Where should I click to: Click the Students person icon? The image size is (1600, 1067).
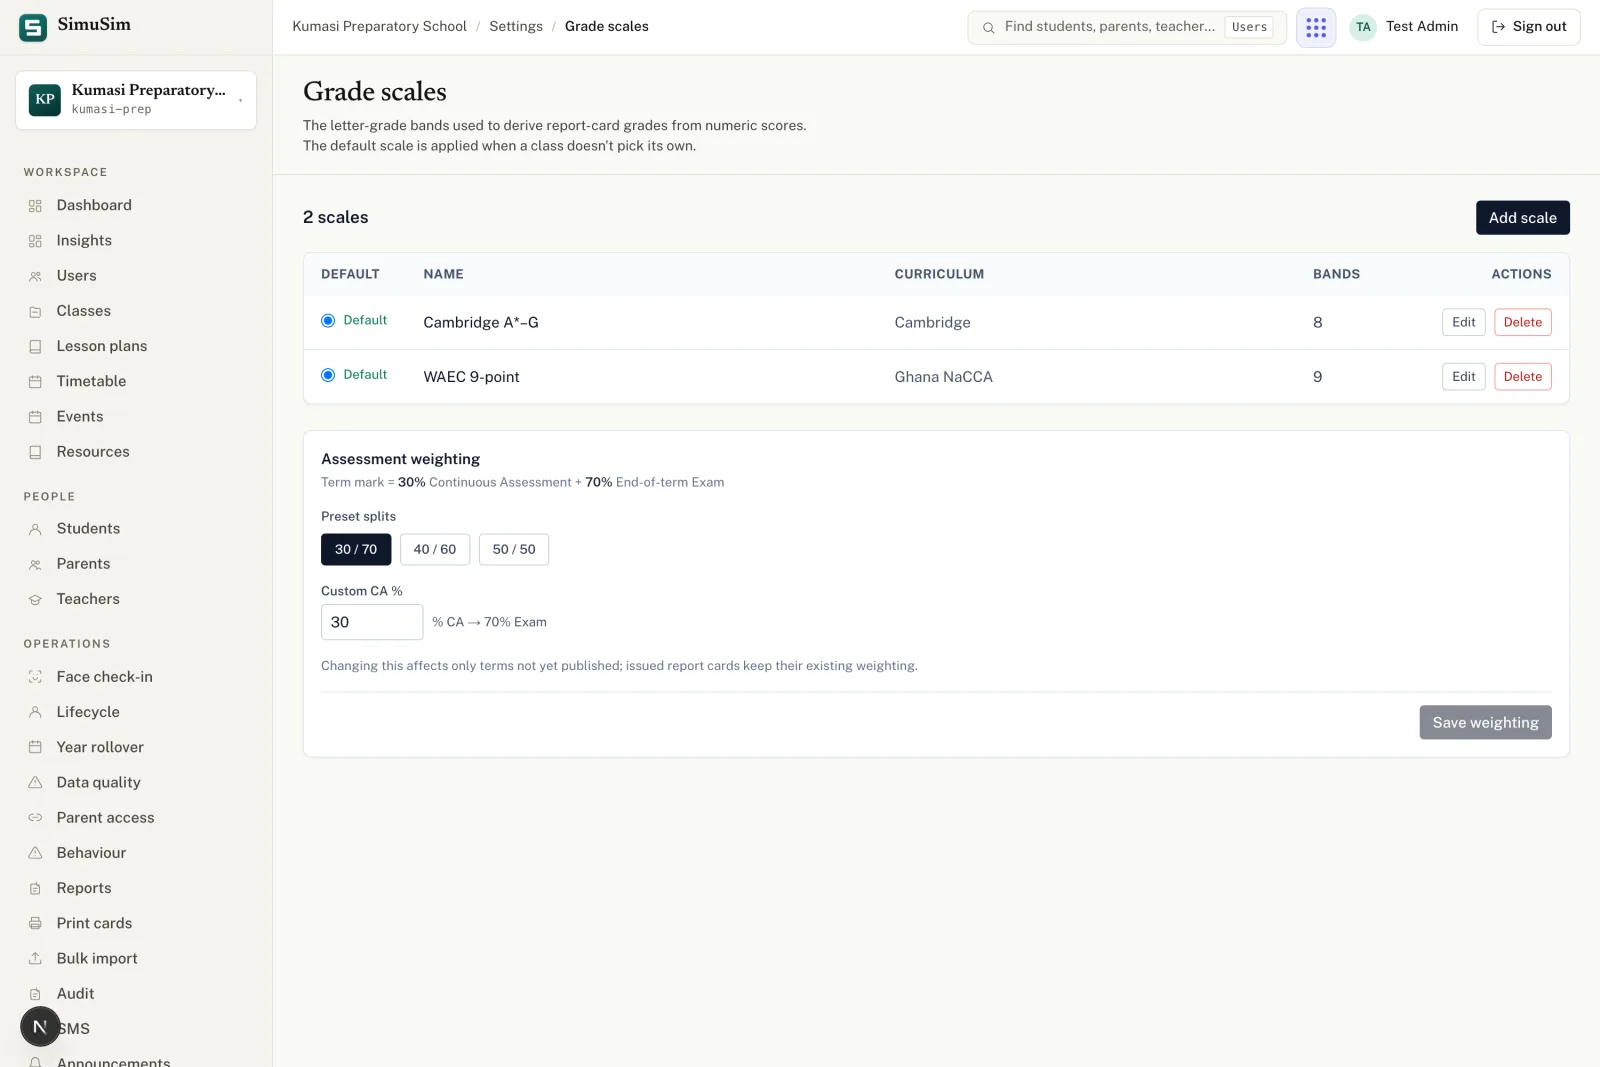pyautogui.click(x=35, y=529)
